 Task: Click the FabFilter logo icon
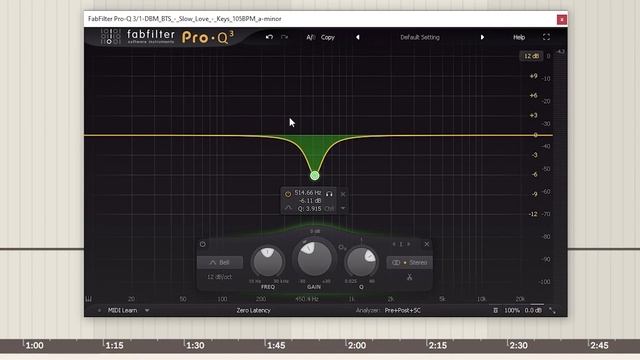(x=111, y=36)
